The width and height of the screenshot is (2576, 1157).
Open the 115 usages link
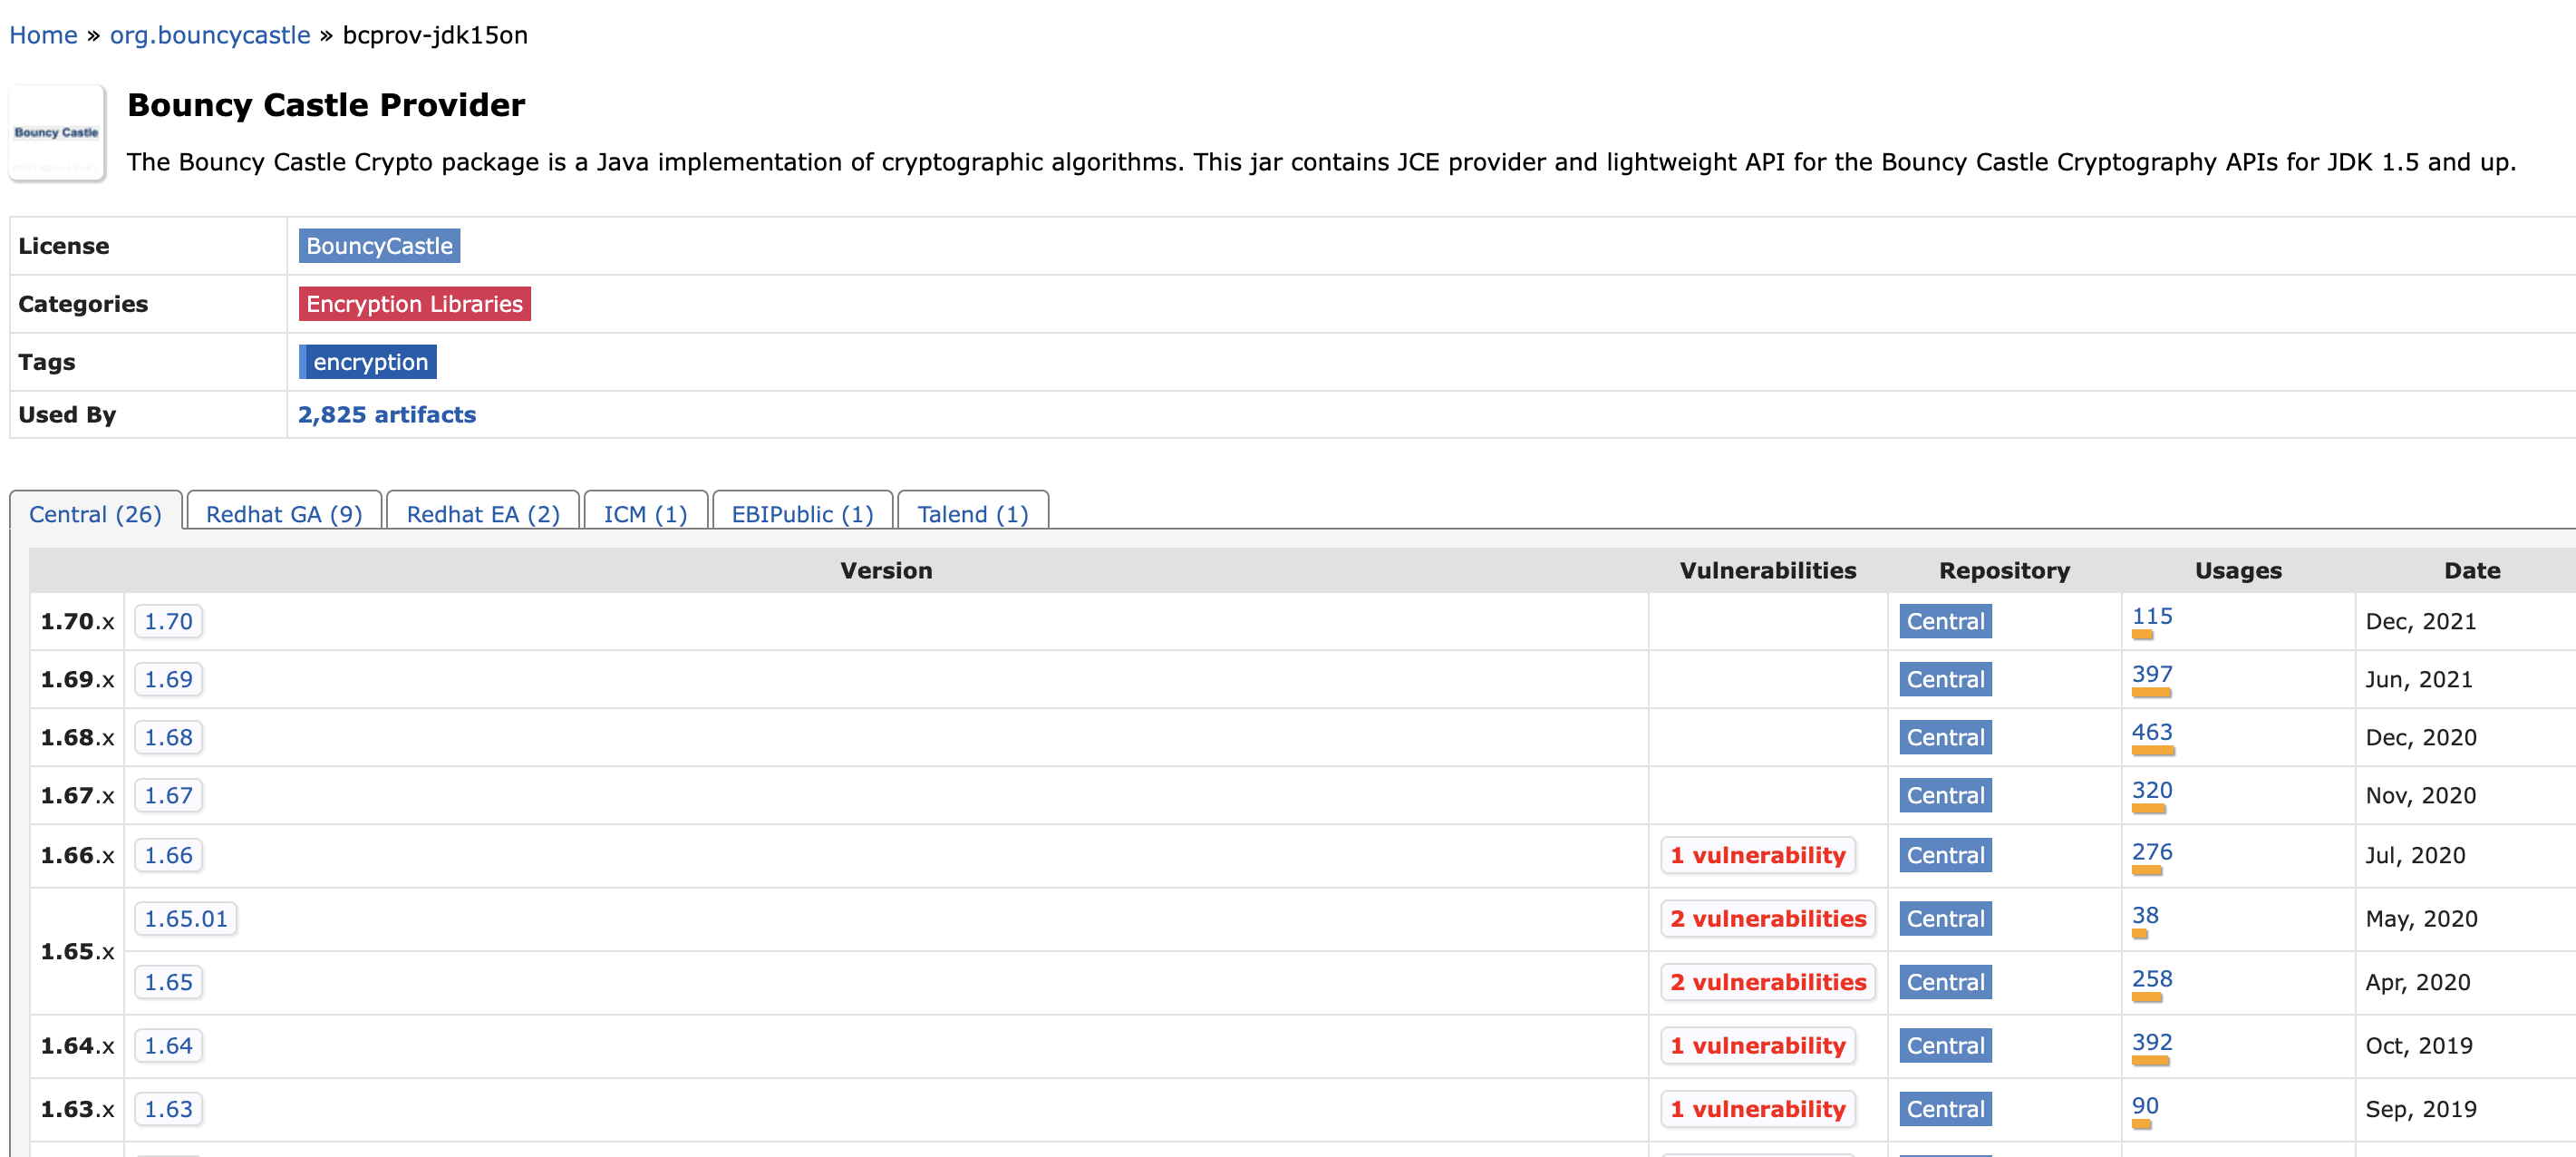coord(2152,616)
